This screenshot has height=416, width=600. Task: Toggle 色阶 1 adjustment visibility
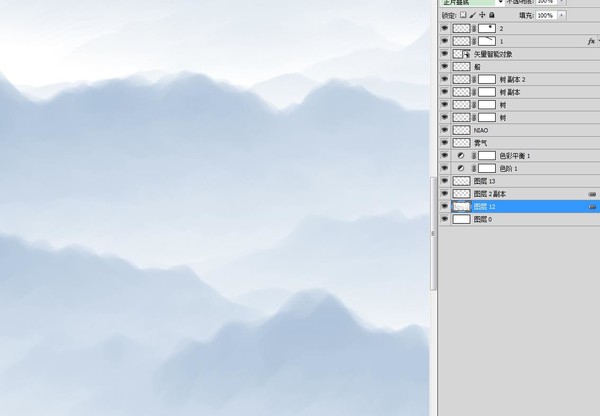[x=444, y=168]
